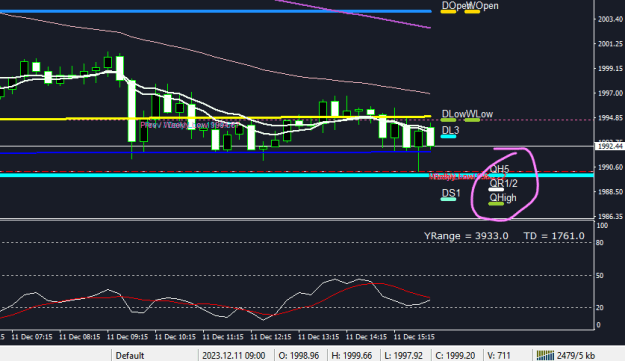Click the YRange = 3933.0 readout
625x361 pixels.
click(466, 236)
